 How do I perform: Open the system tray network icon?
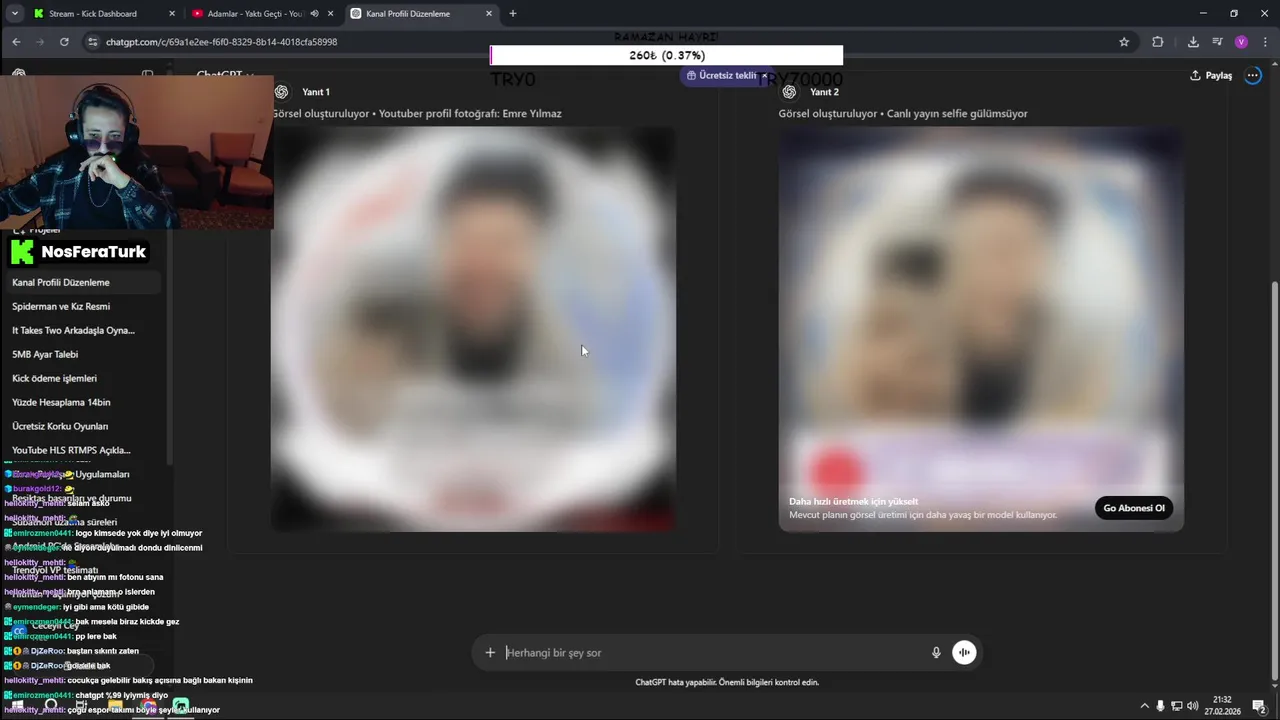point(1177,706)
